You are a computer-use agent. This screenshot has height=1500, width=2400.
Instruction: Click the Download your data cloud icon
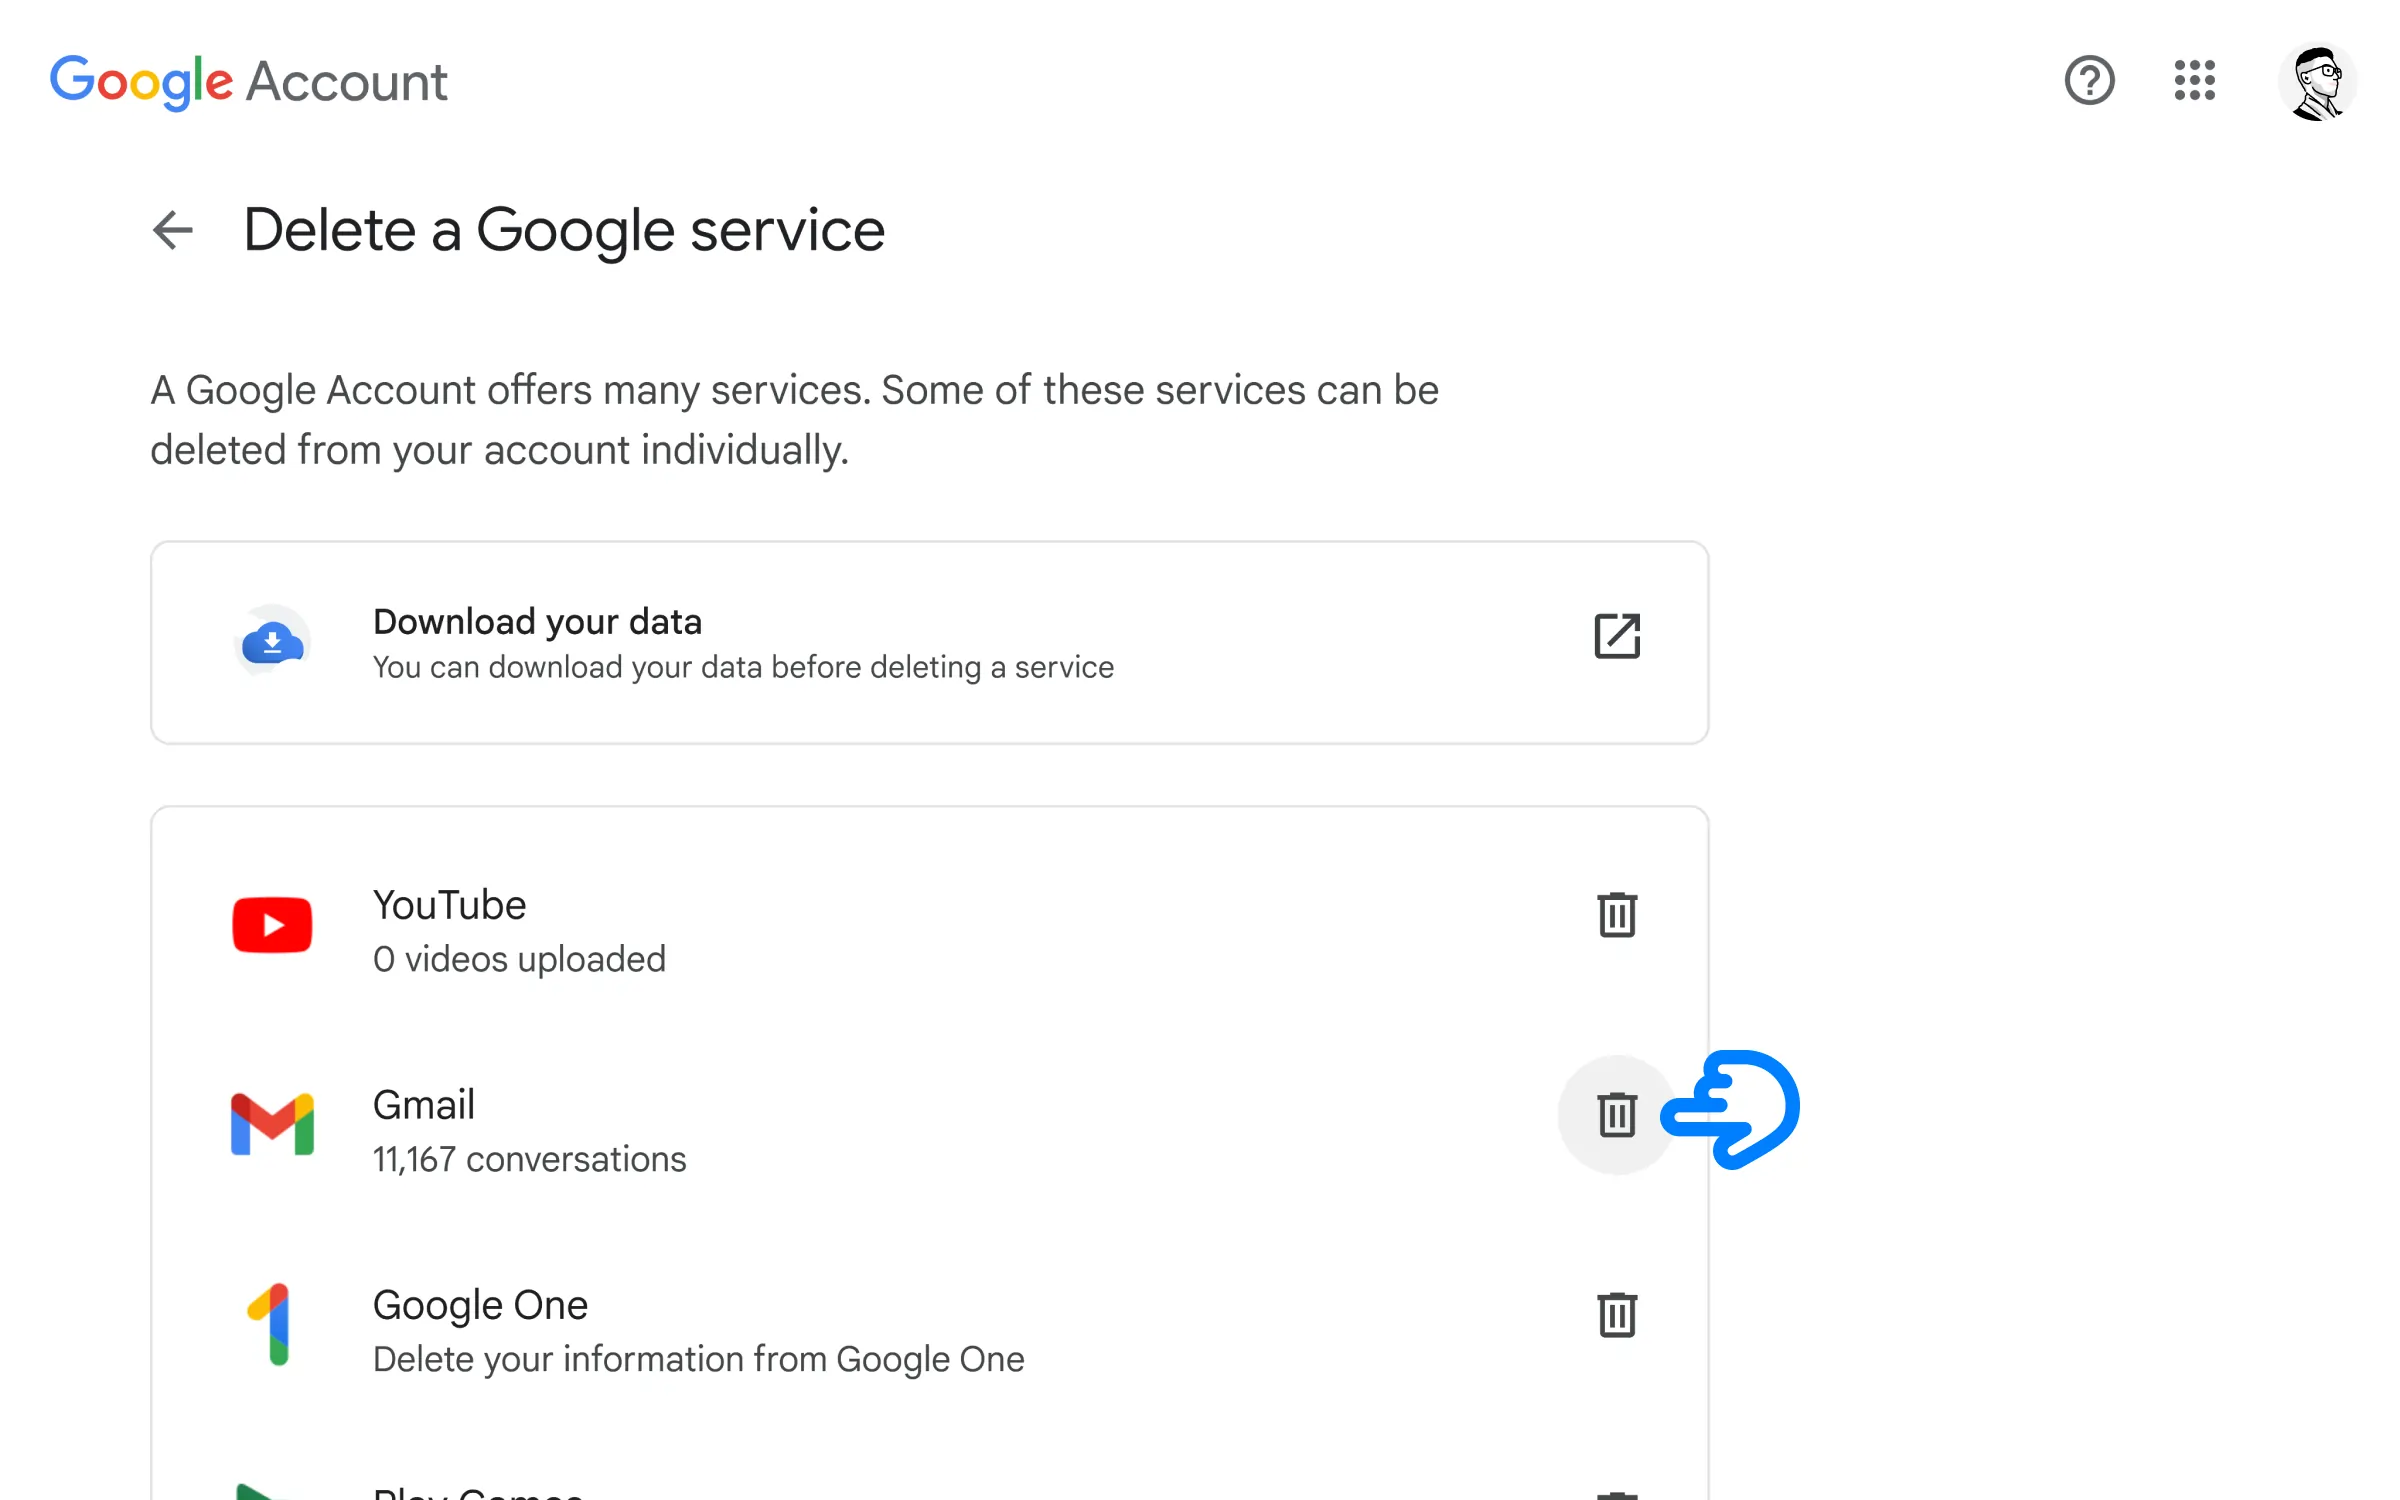pyautogui.click(x=272, y=641)
